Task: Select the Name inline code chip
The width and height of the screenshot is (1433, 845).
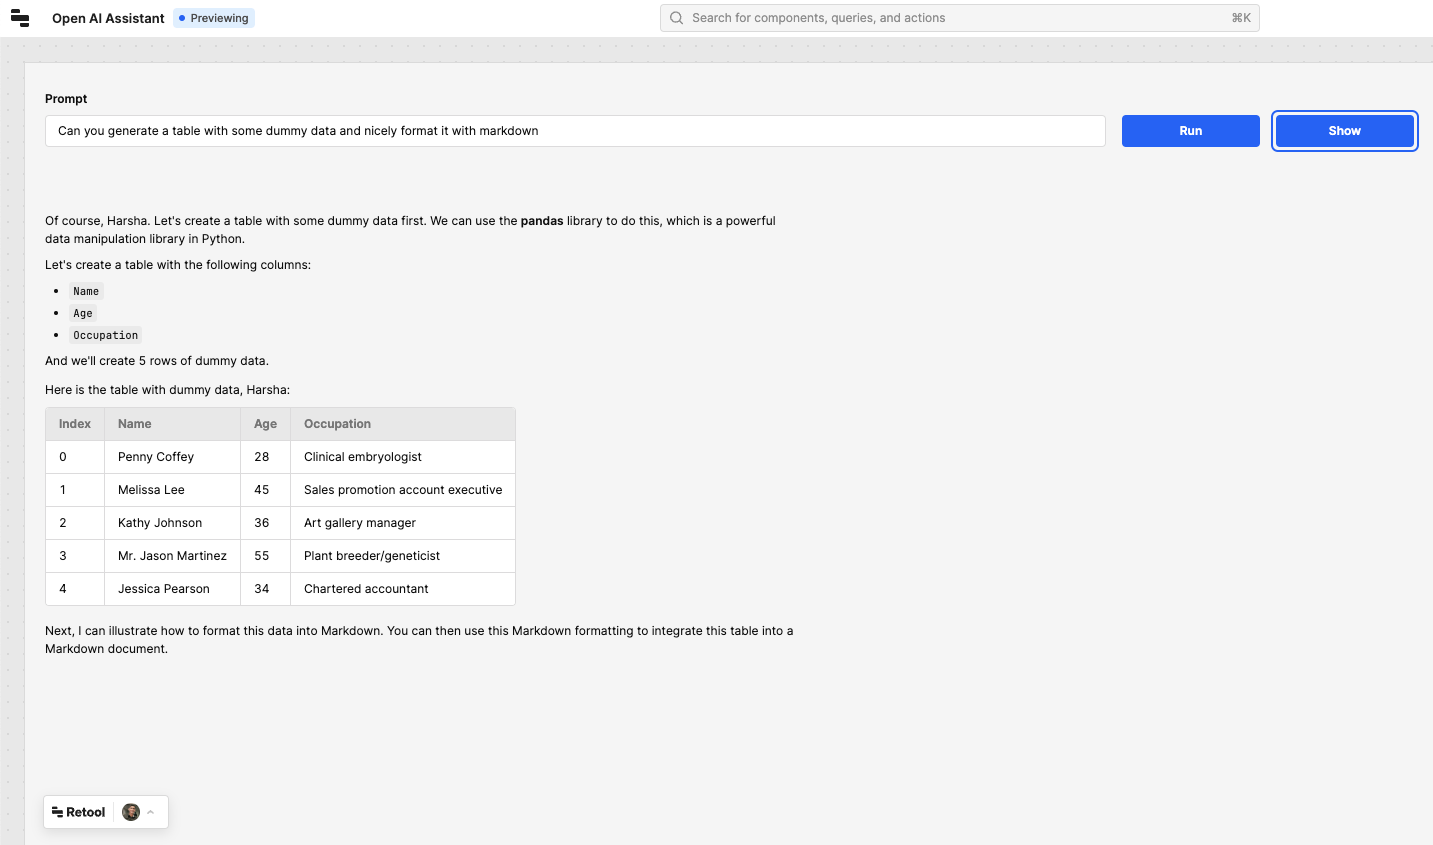Action: (86, 291)
